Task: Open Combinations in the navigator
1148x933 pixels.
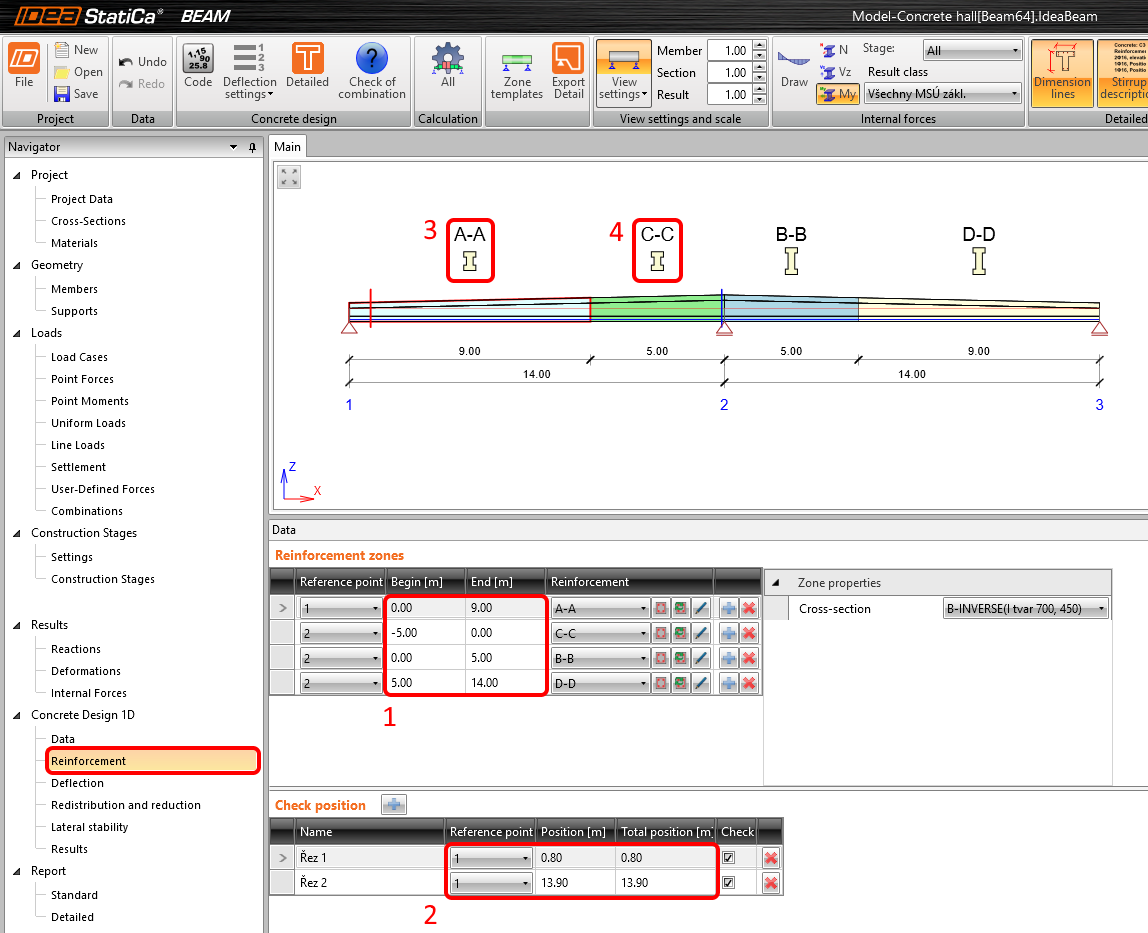Action: (x=86, y=511)
